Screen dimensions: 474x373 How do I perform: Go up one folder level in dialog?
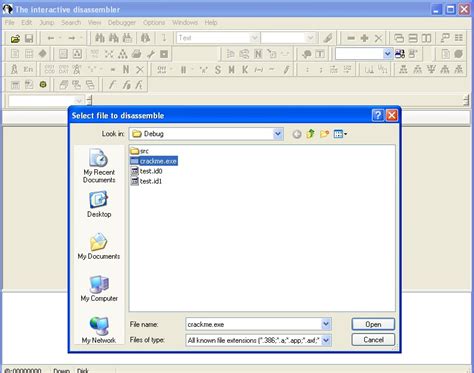pyautogui.click(x=311, y=134)
